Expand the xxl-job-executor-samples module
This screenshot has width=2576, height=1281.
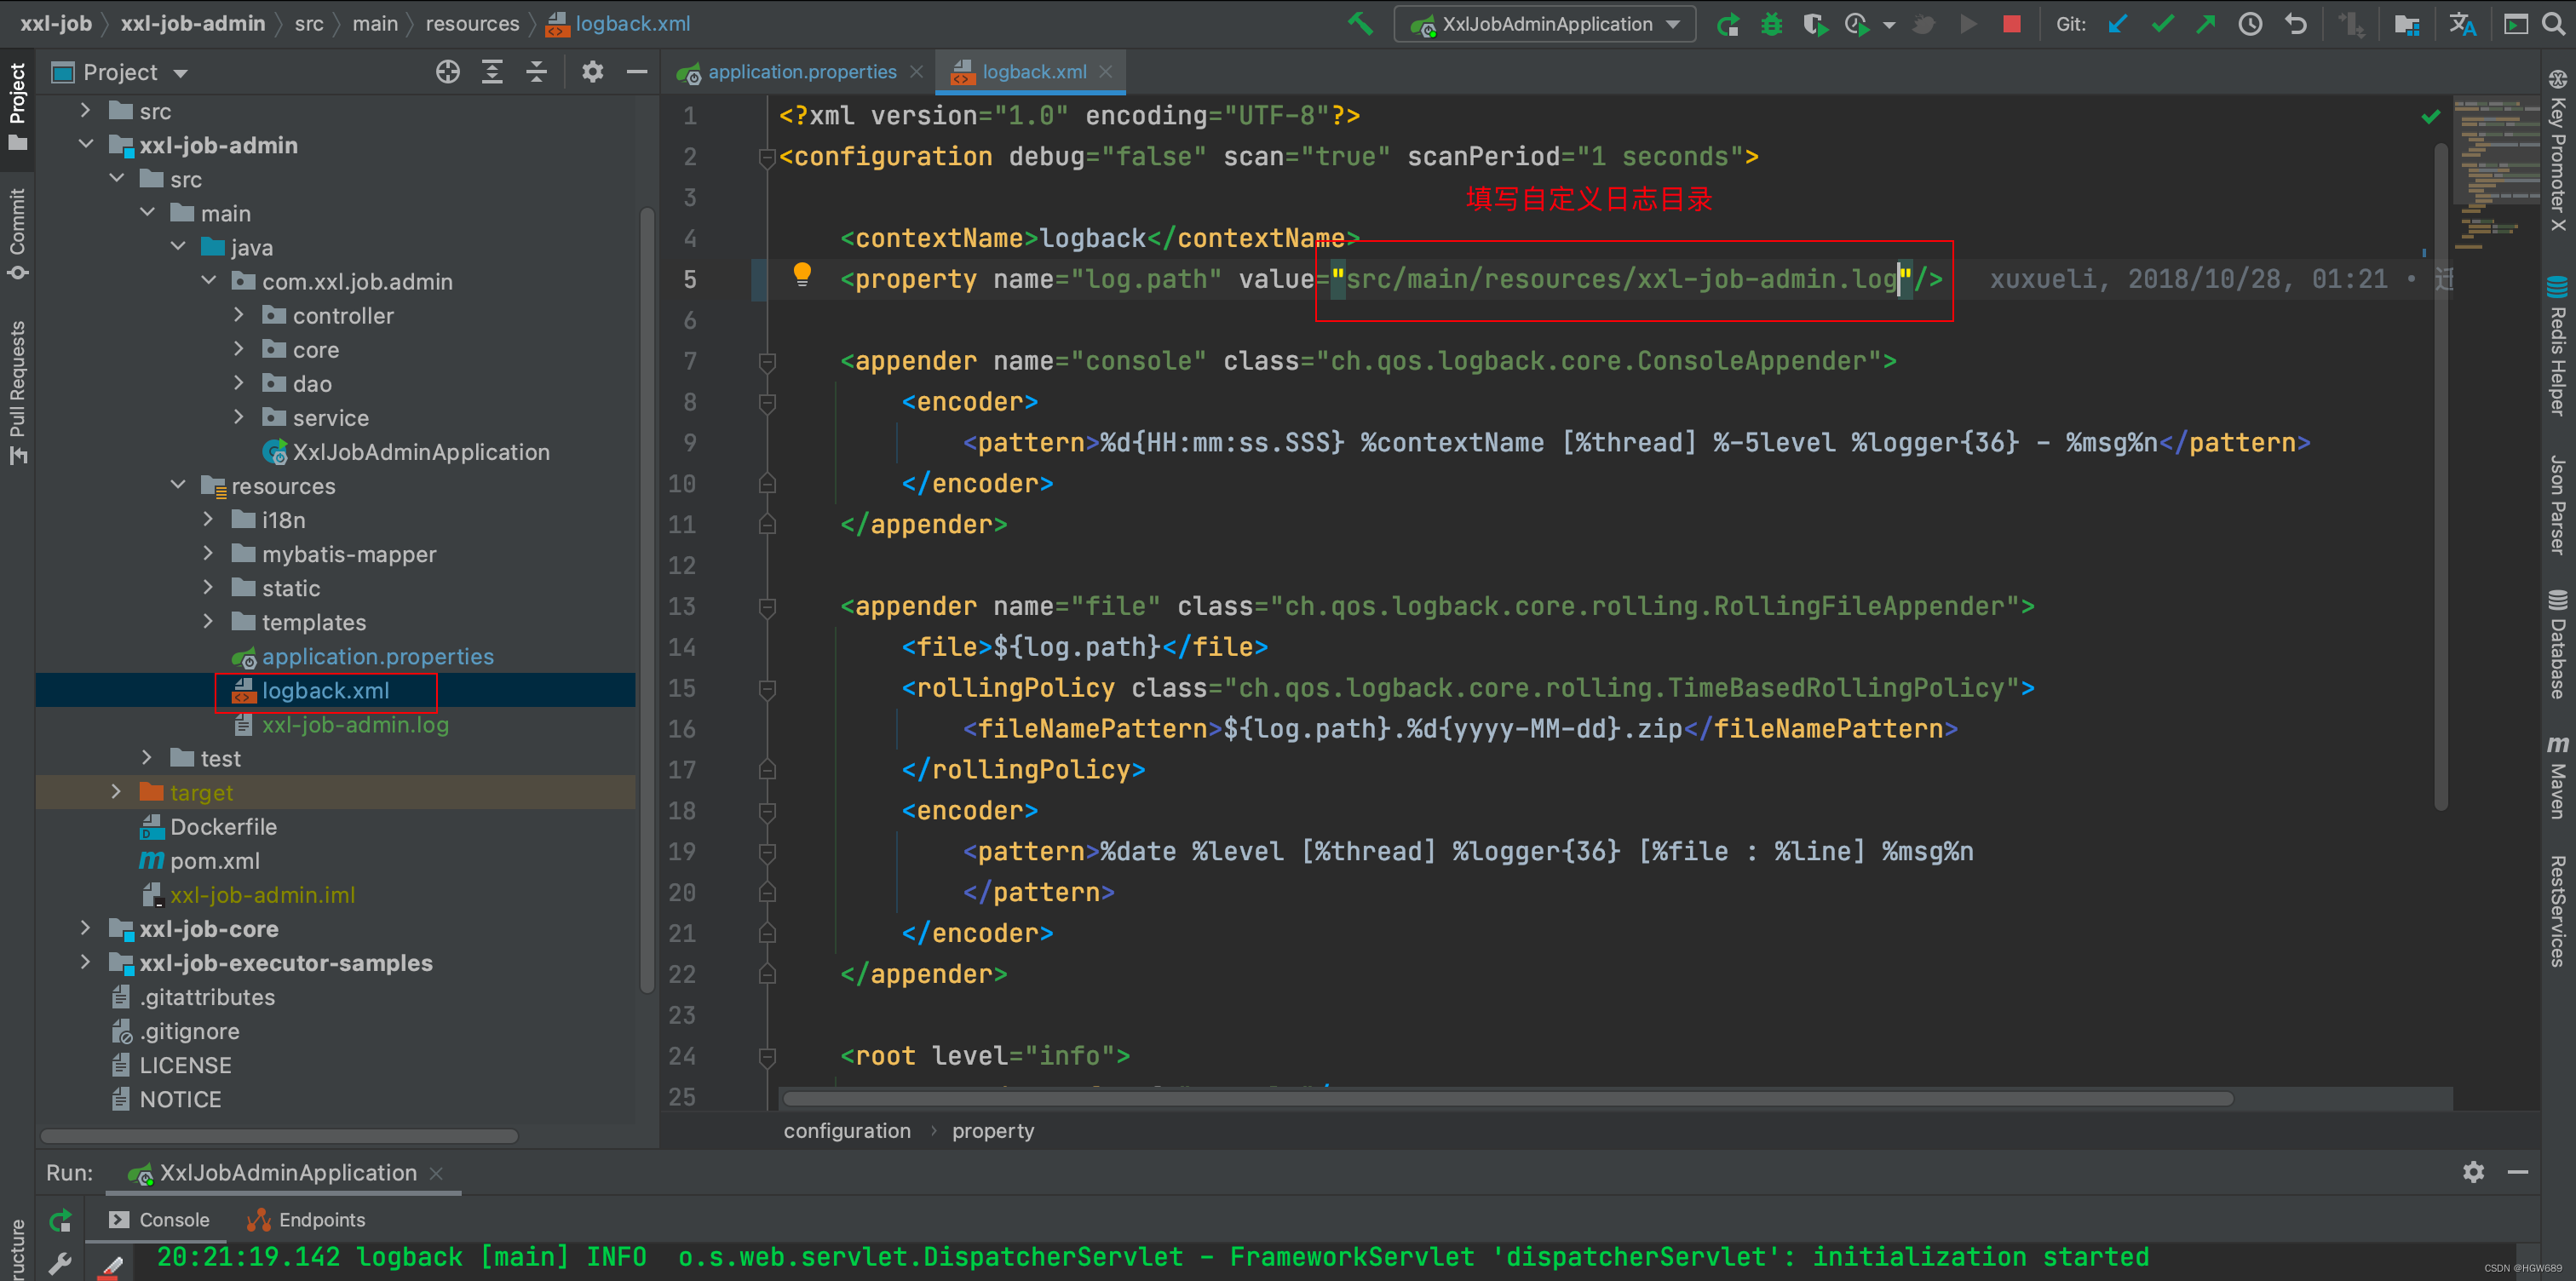tap(86, 962)
